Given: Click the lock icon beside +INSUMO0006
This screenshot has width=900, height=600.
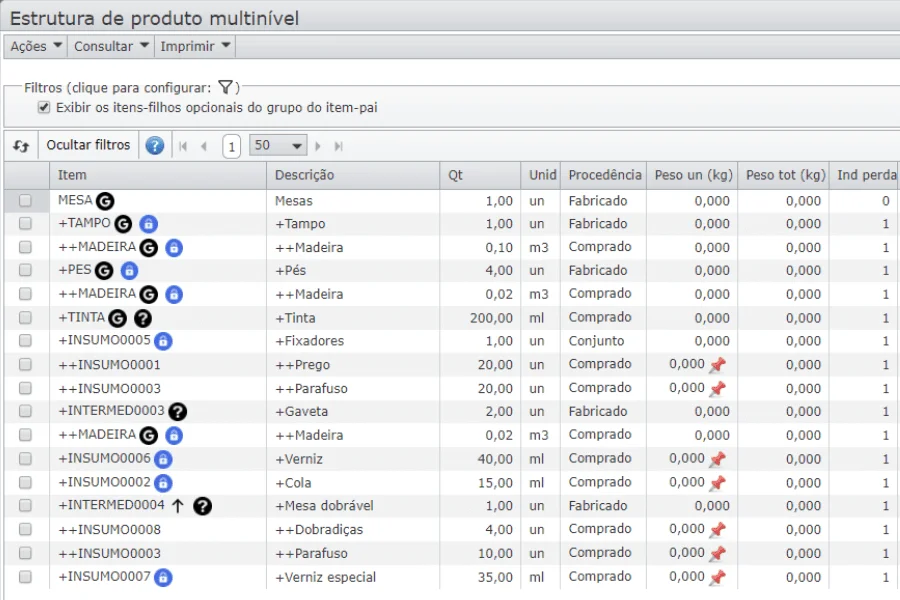Looking at the screenshot, I should [164, 459].
